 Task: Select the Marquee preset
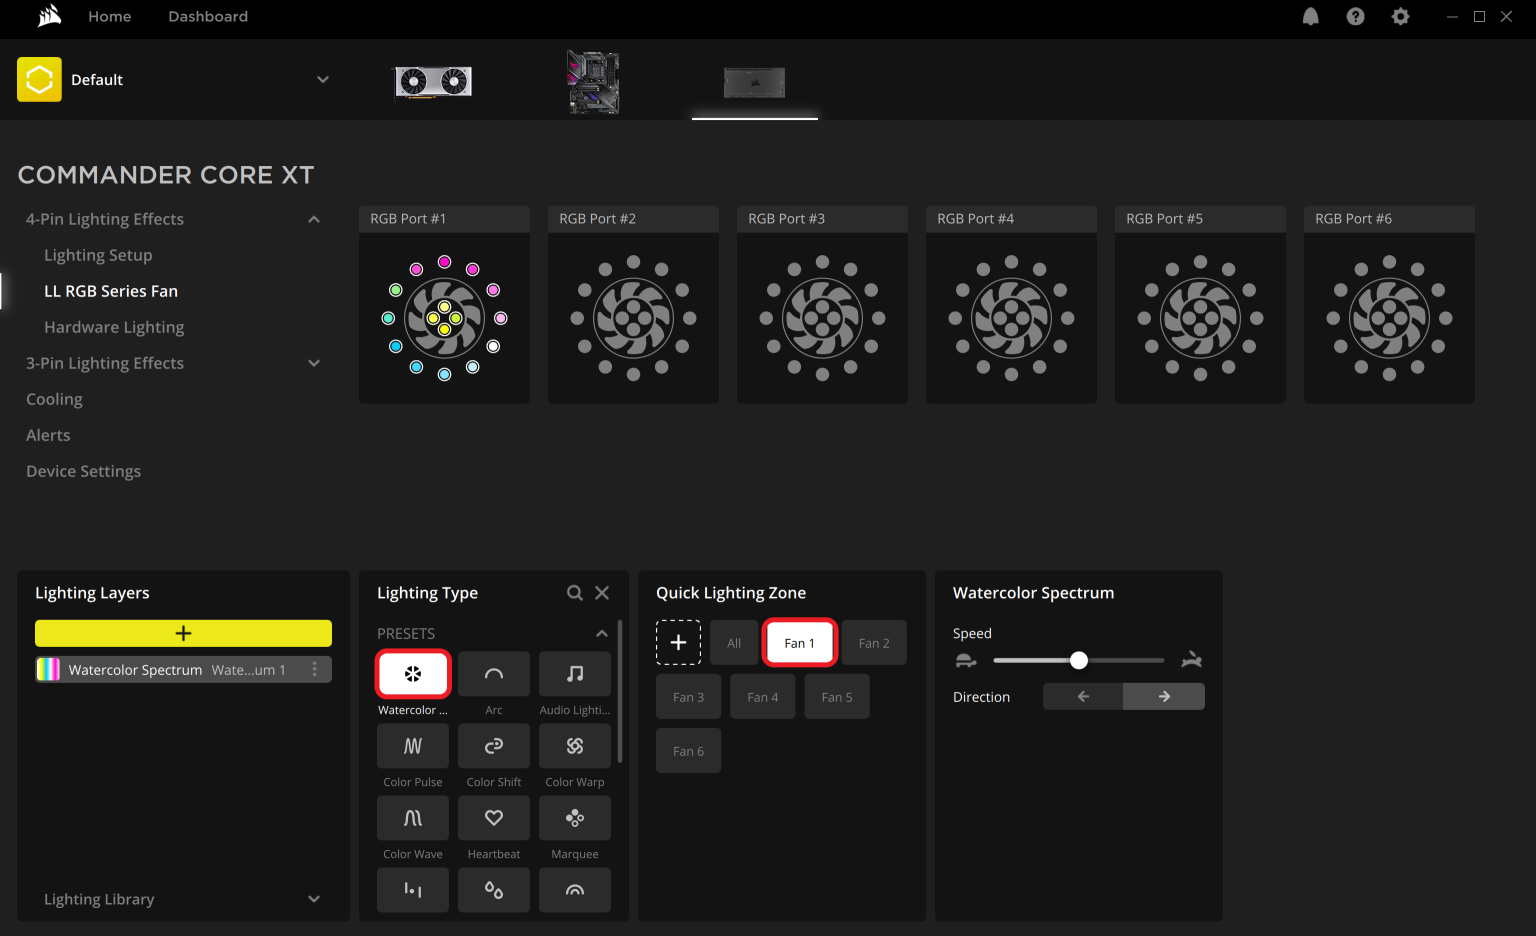[x=575, y=818]
